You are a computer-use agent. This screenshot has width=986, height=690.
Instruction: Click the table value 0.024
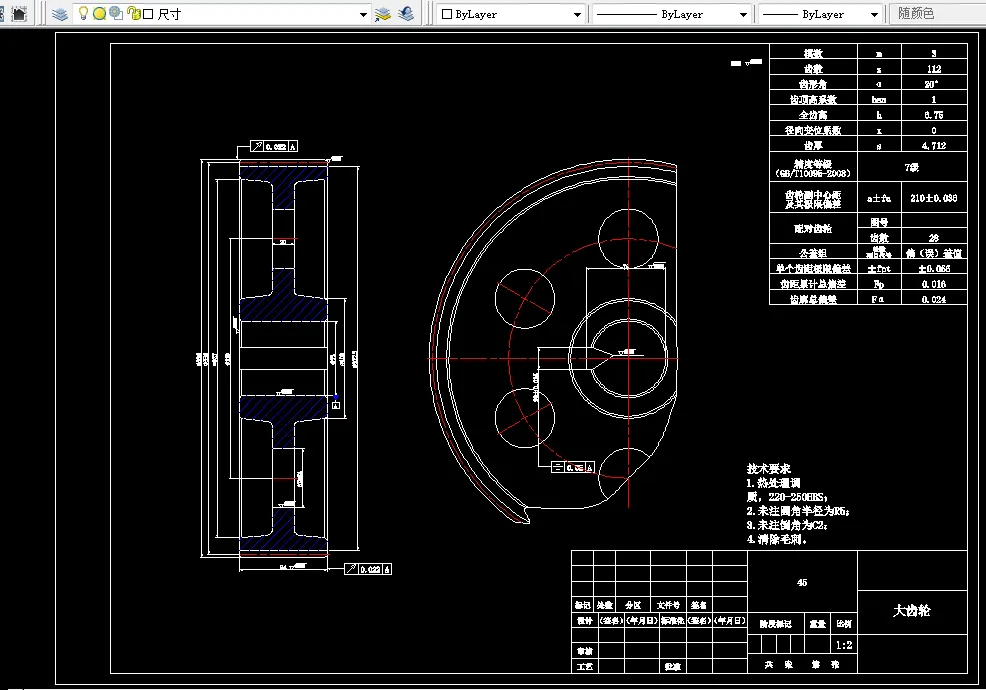934,299
